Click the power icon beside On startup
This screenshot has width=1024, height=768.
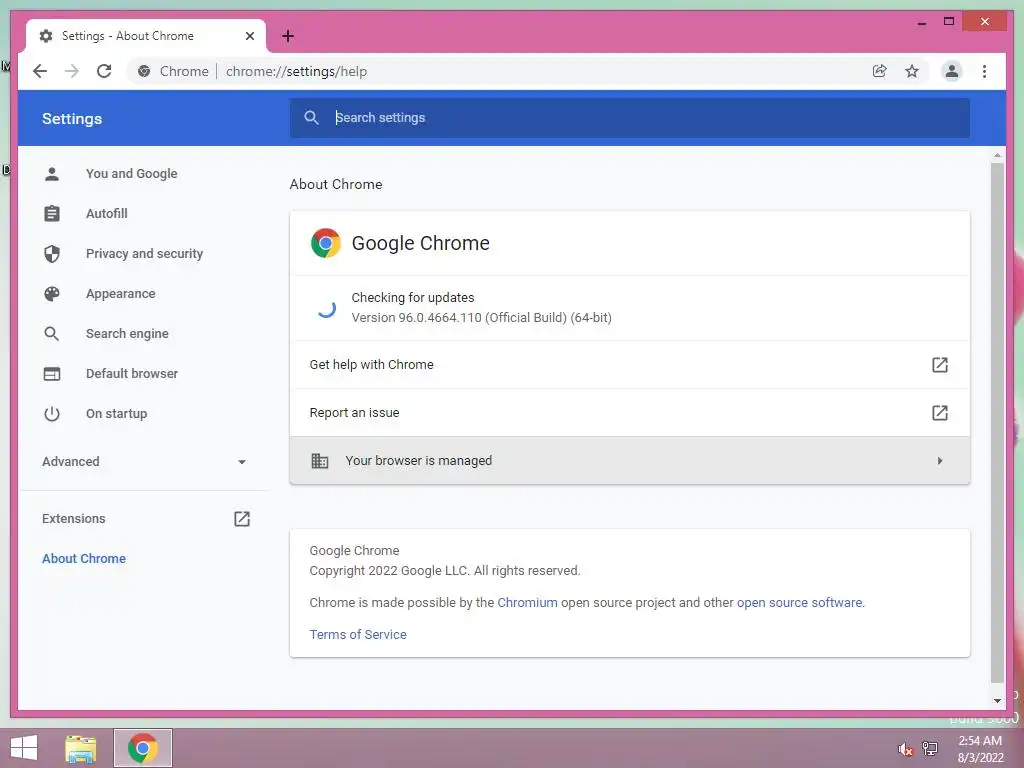pos(52,414)
